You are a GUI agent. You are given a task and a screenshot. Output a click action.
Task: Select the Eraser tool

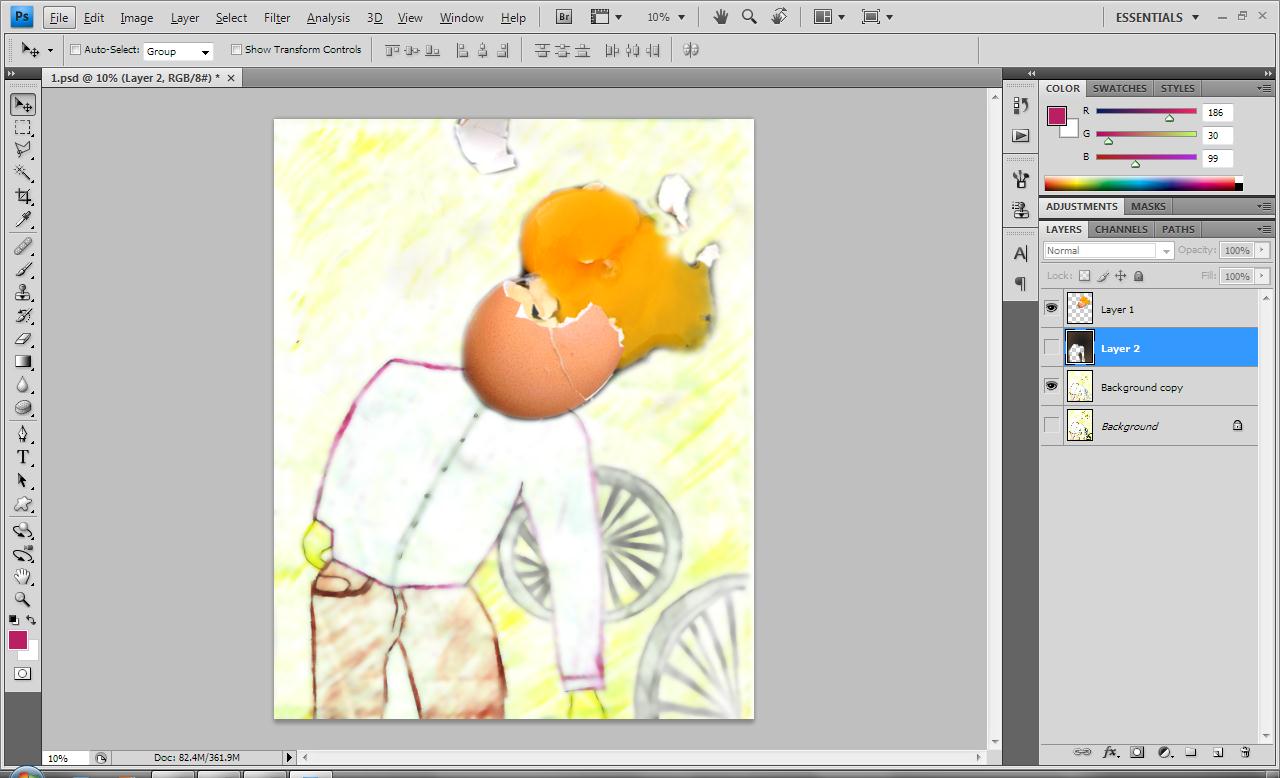[22, 339]
